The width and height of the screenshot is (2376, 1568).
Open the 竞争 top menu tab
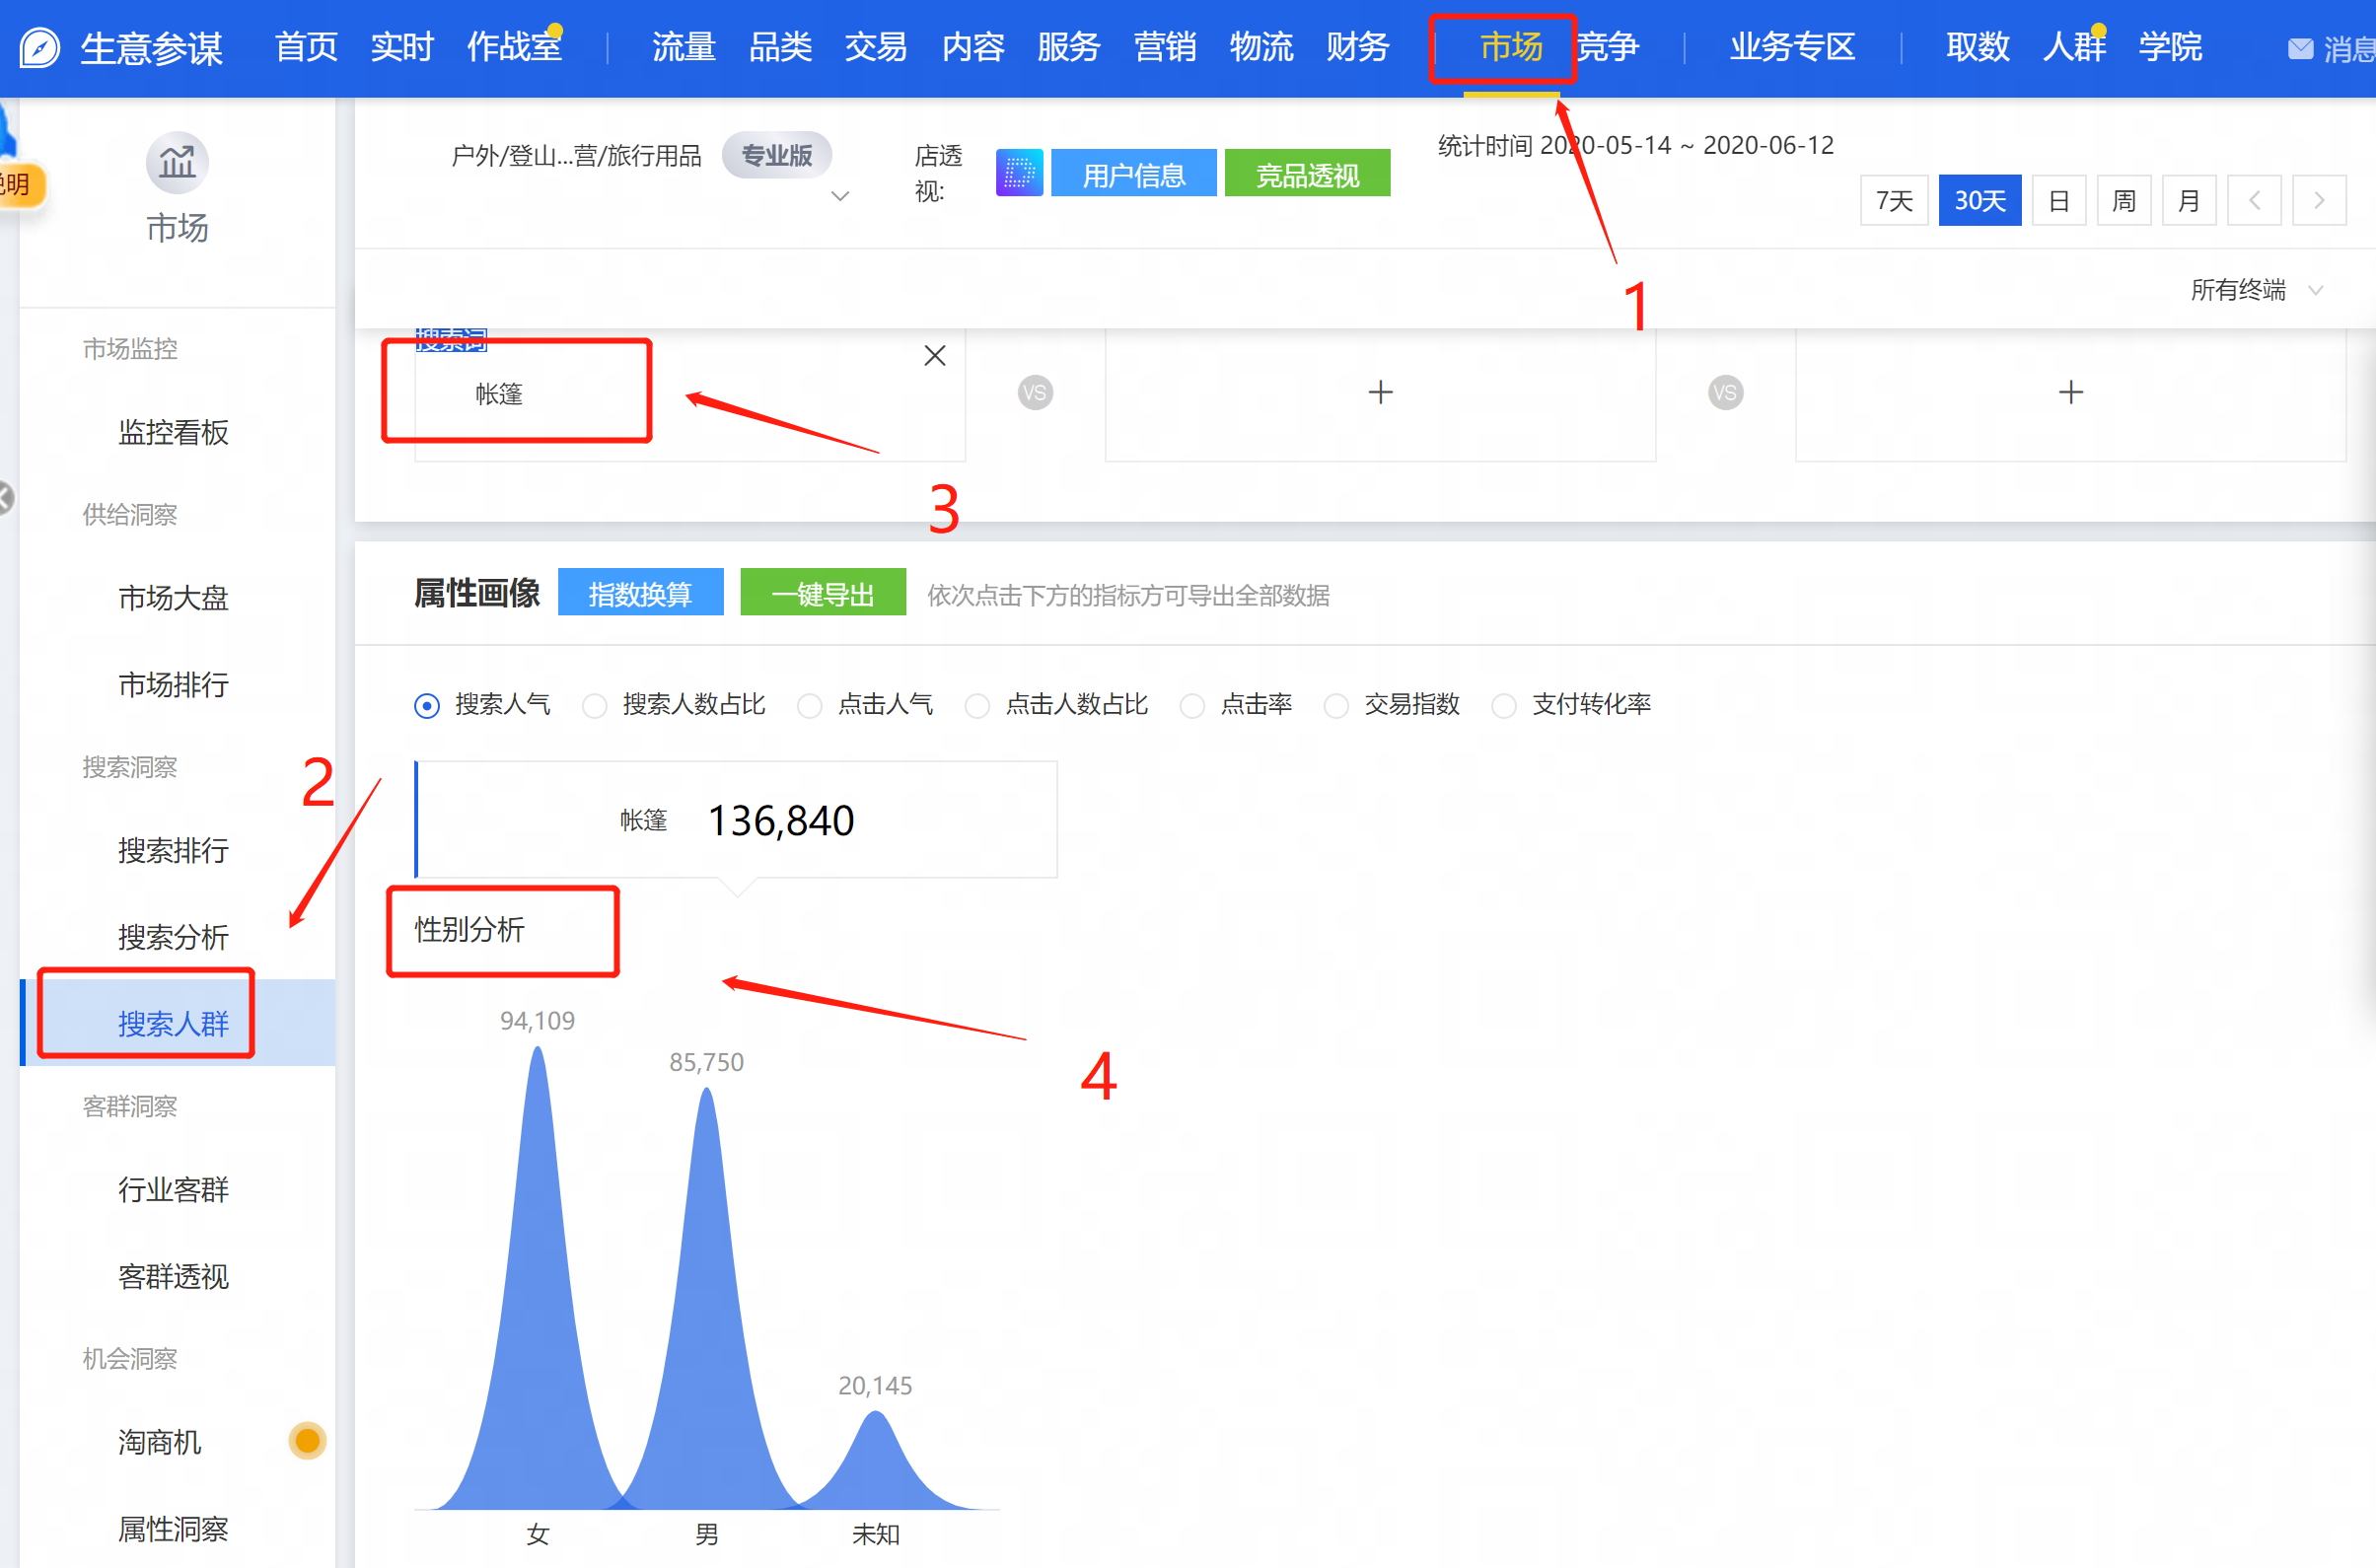point(1608,47)
